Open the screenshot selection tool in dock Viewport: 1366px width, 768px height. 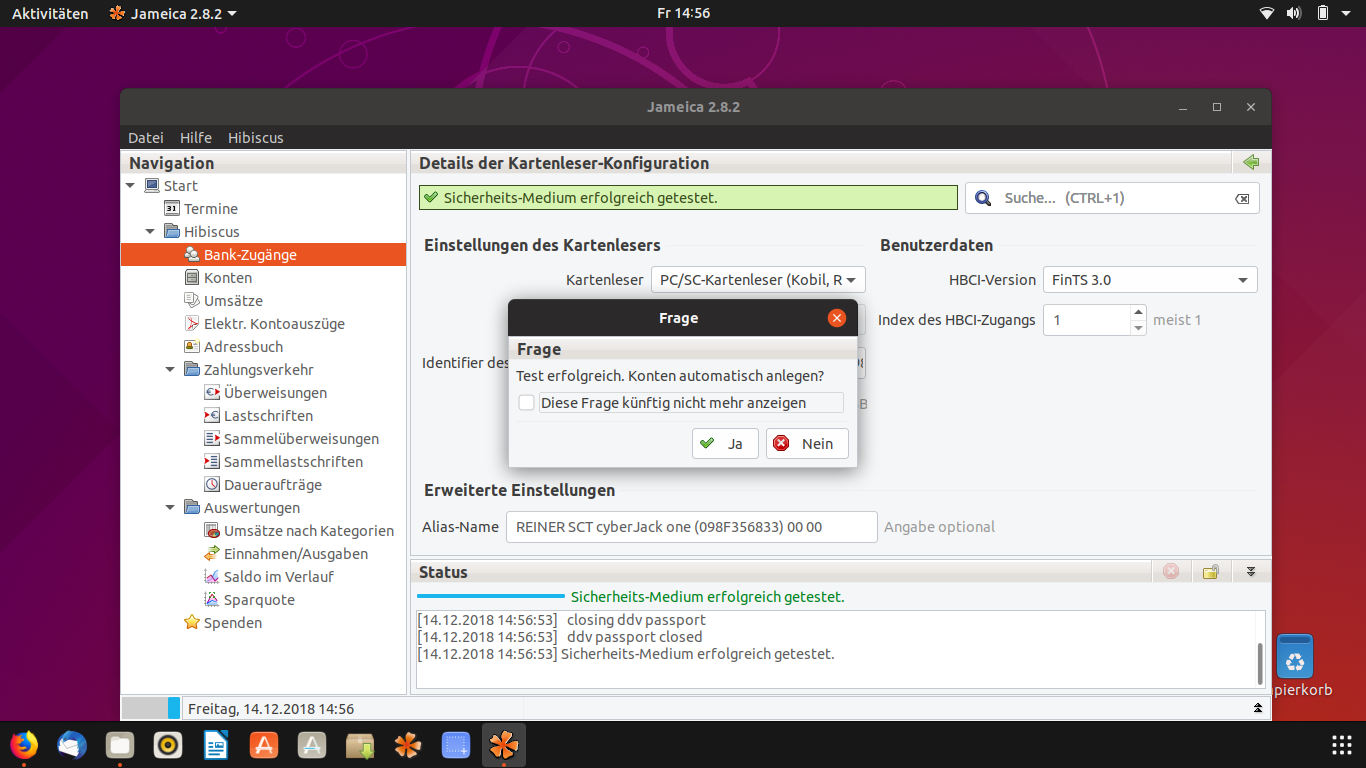tap(456, 745)
